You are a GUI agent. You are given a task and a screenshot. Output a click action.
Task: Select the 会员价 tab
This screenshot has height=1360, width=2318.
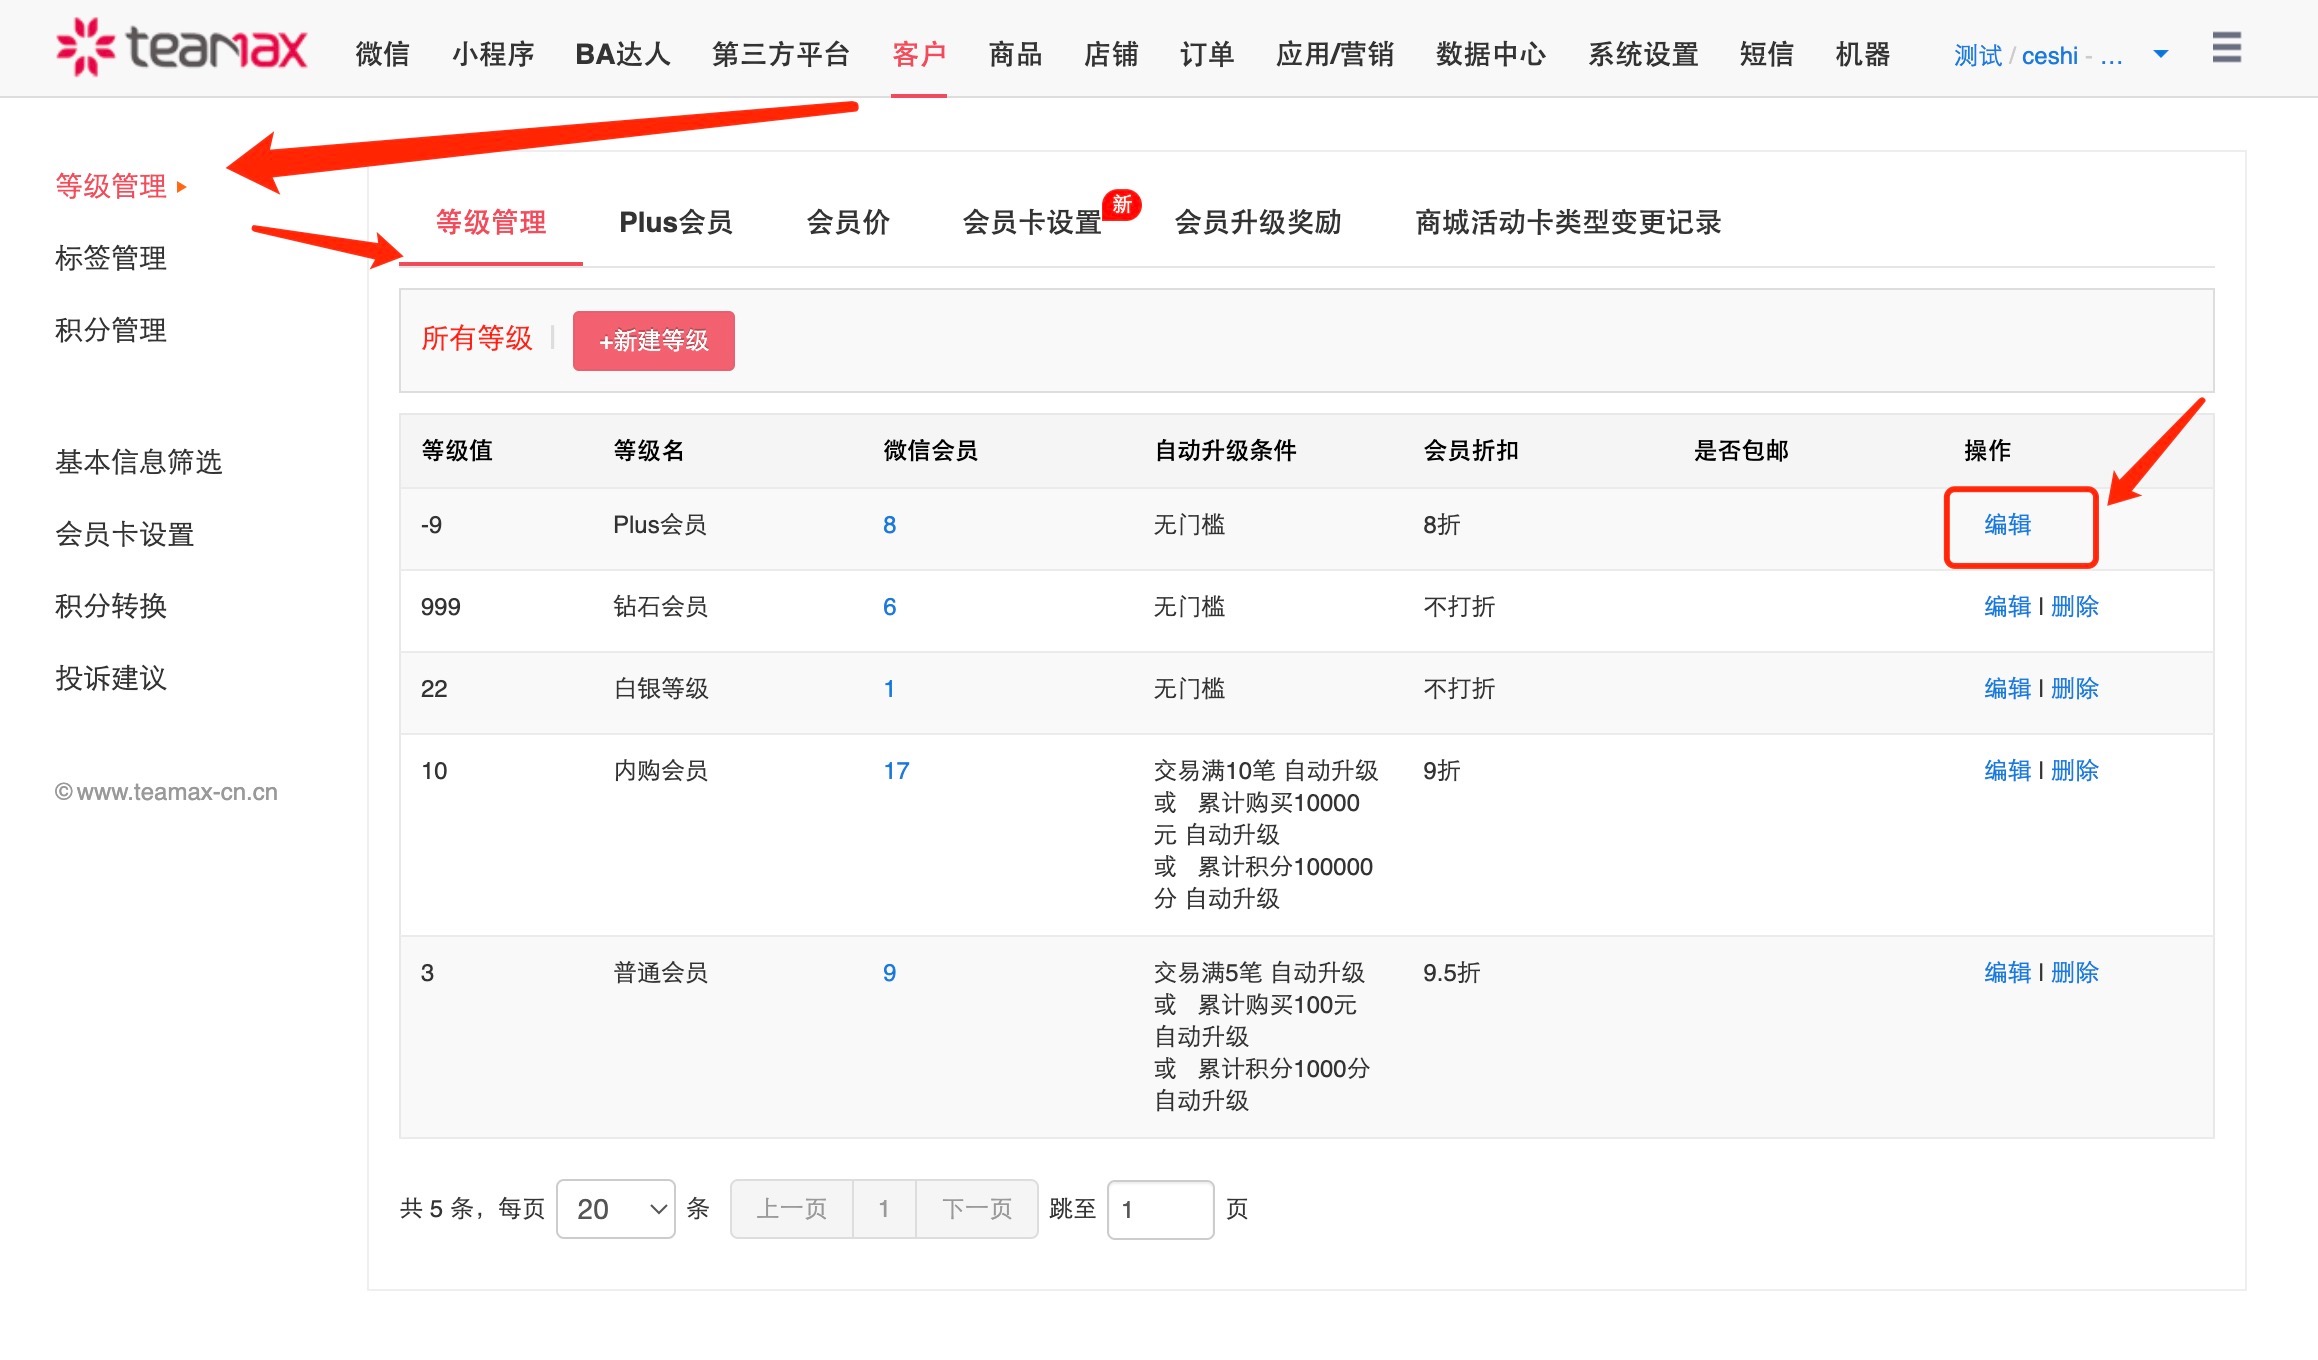click(847, 222)
